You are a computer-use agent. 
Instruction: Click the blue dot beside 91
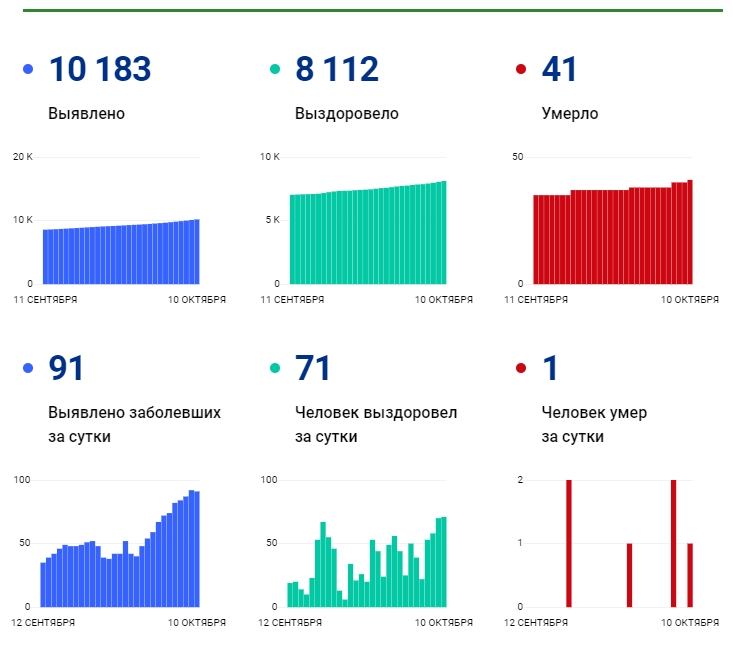[x=28, y=368]
